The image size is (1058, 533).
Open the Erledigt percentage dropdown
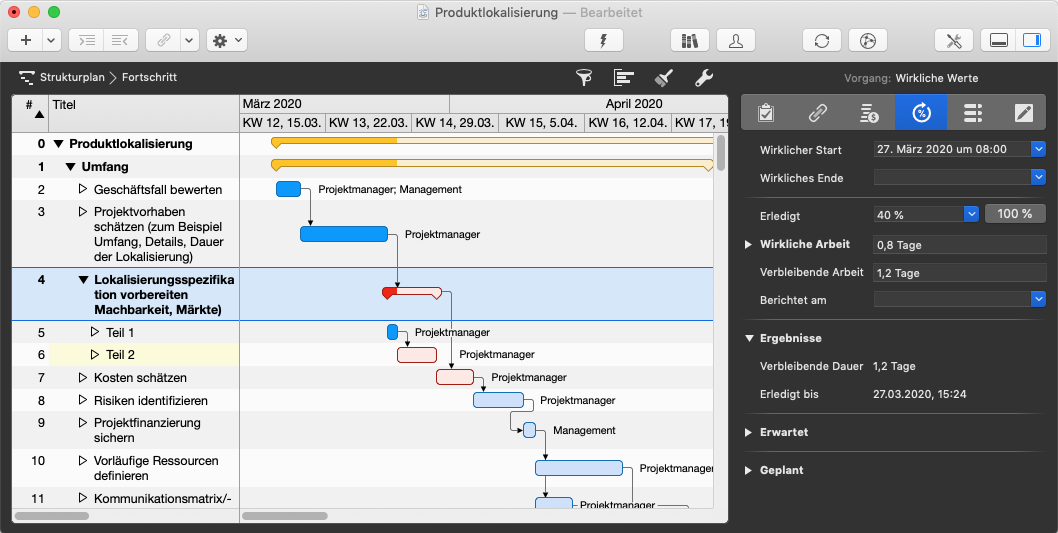(970, 214)
